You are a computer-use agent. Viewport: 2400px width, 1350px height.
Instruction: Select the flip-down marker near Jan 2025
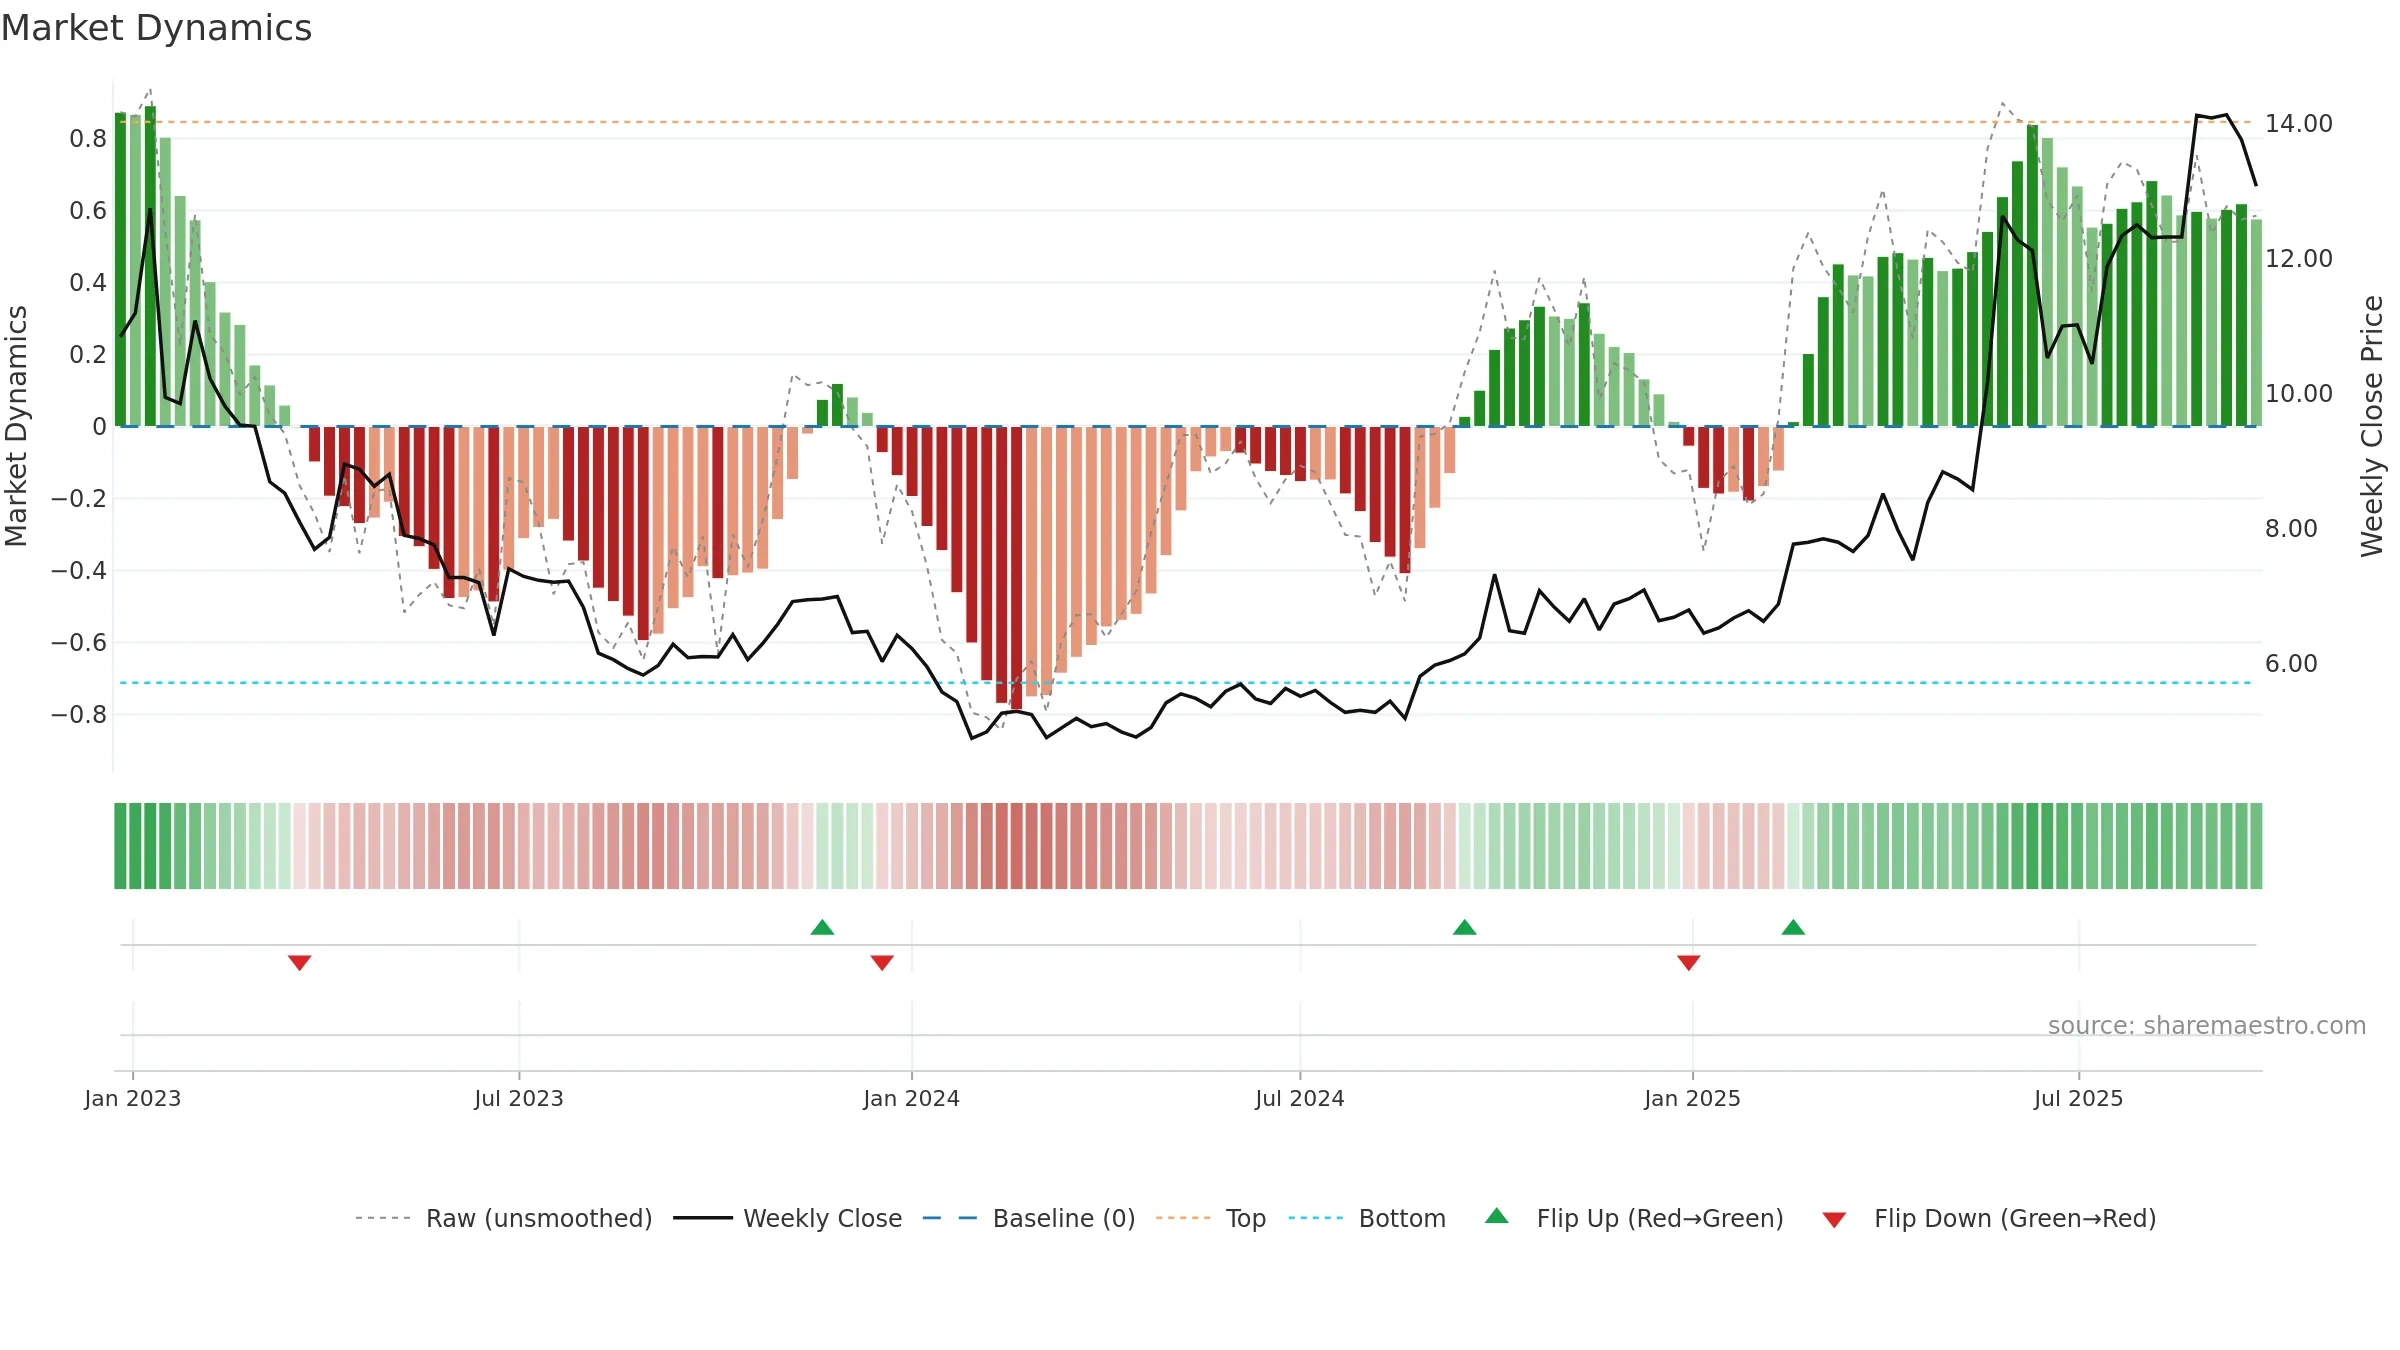1689,962
